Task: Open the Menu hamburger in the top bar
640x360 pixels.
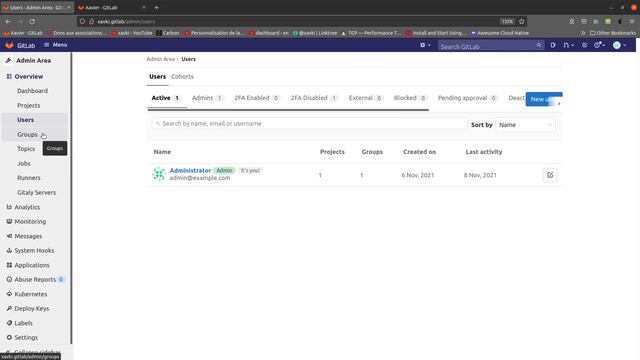Action: [55, 45]
